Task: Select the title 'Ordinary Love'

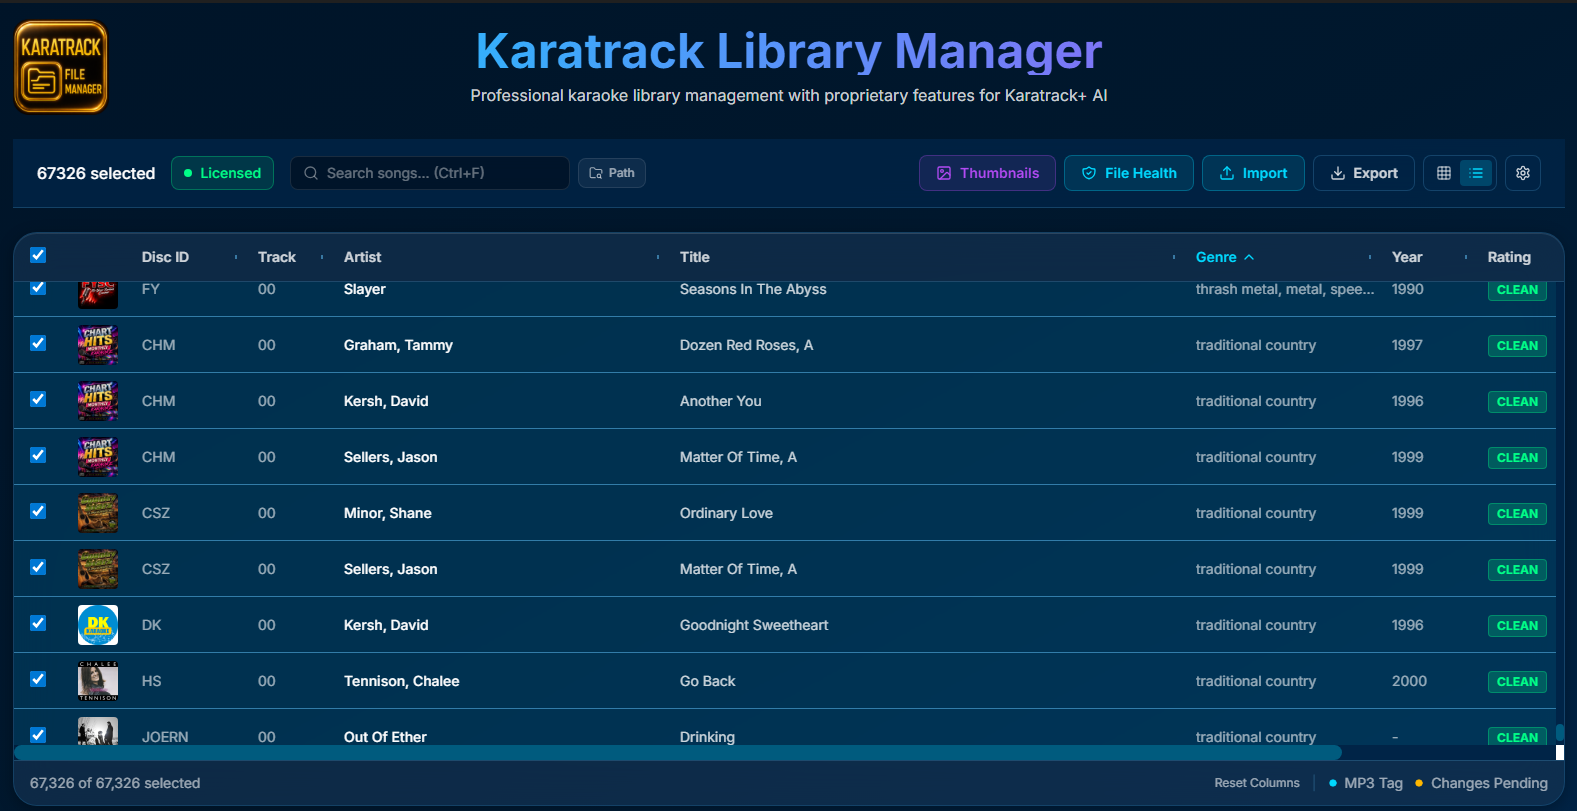Action: (x=726, y=513)
